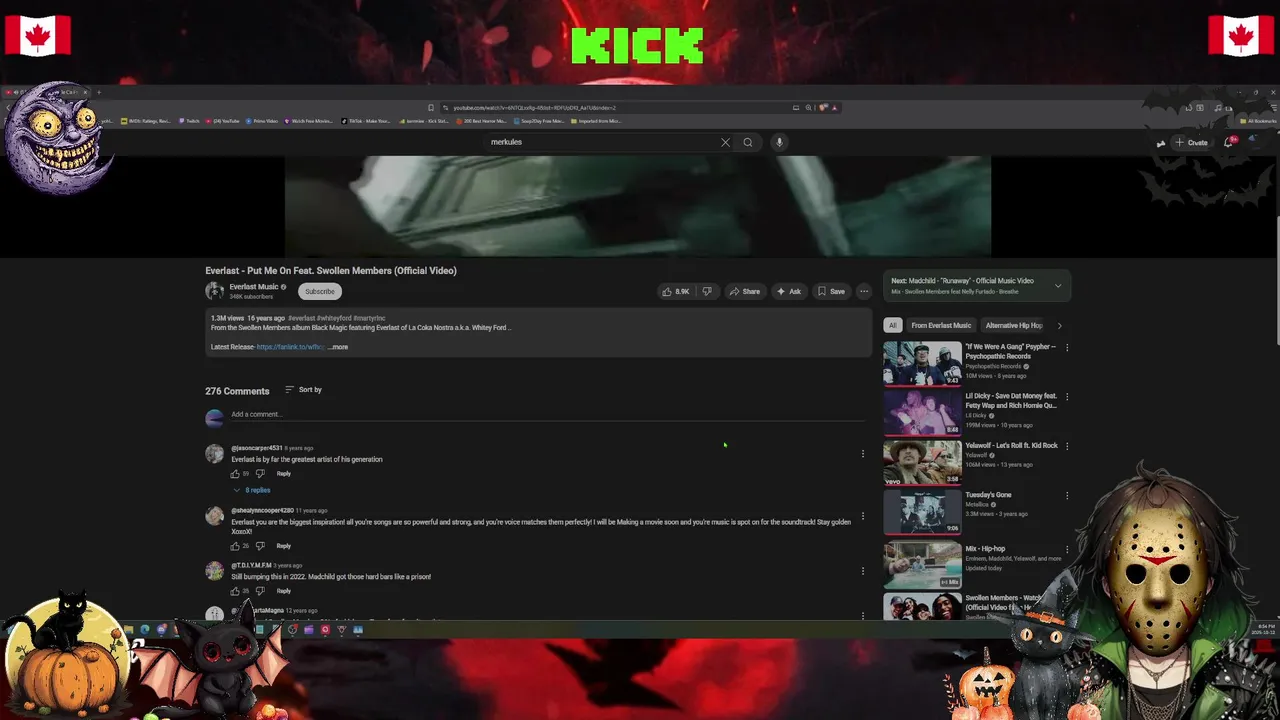Clear the YouTube search box text
Viewport: 1280px width, 720px height.
(725, 142)
